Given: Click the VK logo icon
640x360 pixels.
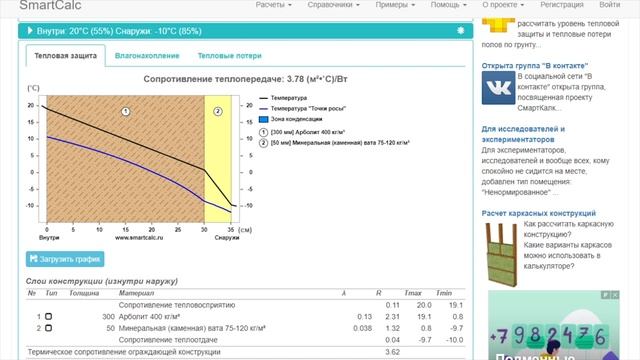Looking at the screenshot, I should point(498,88).
